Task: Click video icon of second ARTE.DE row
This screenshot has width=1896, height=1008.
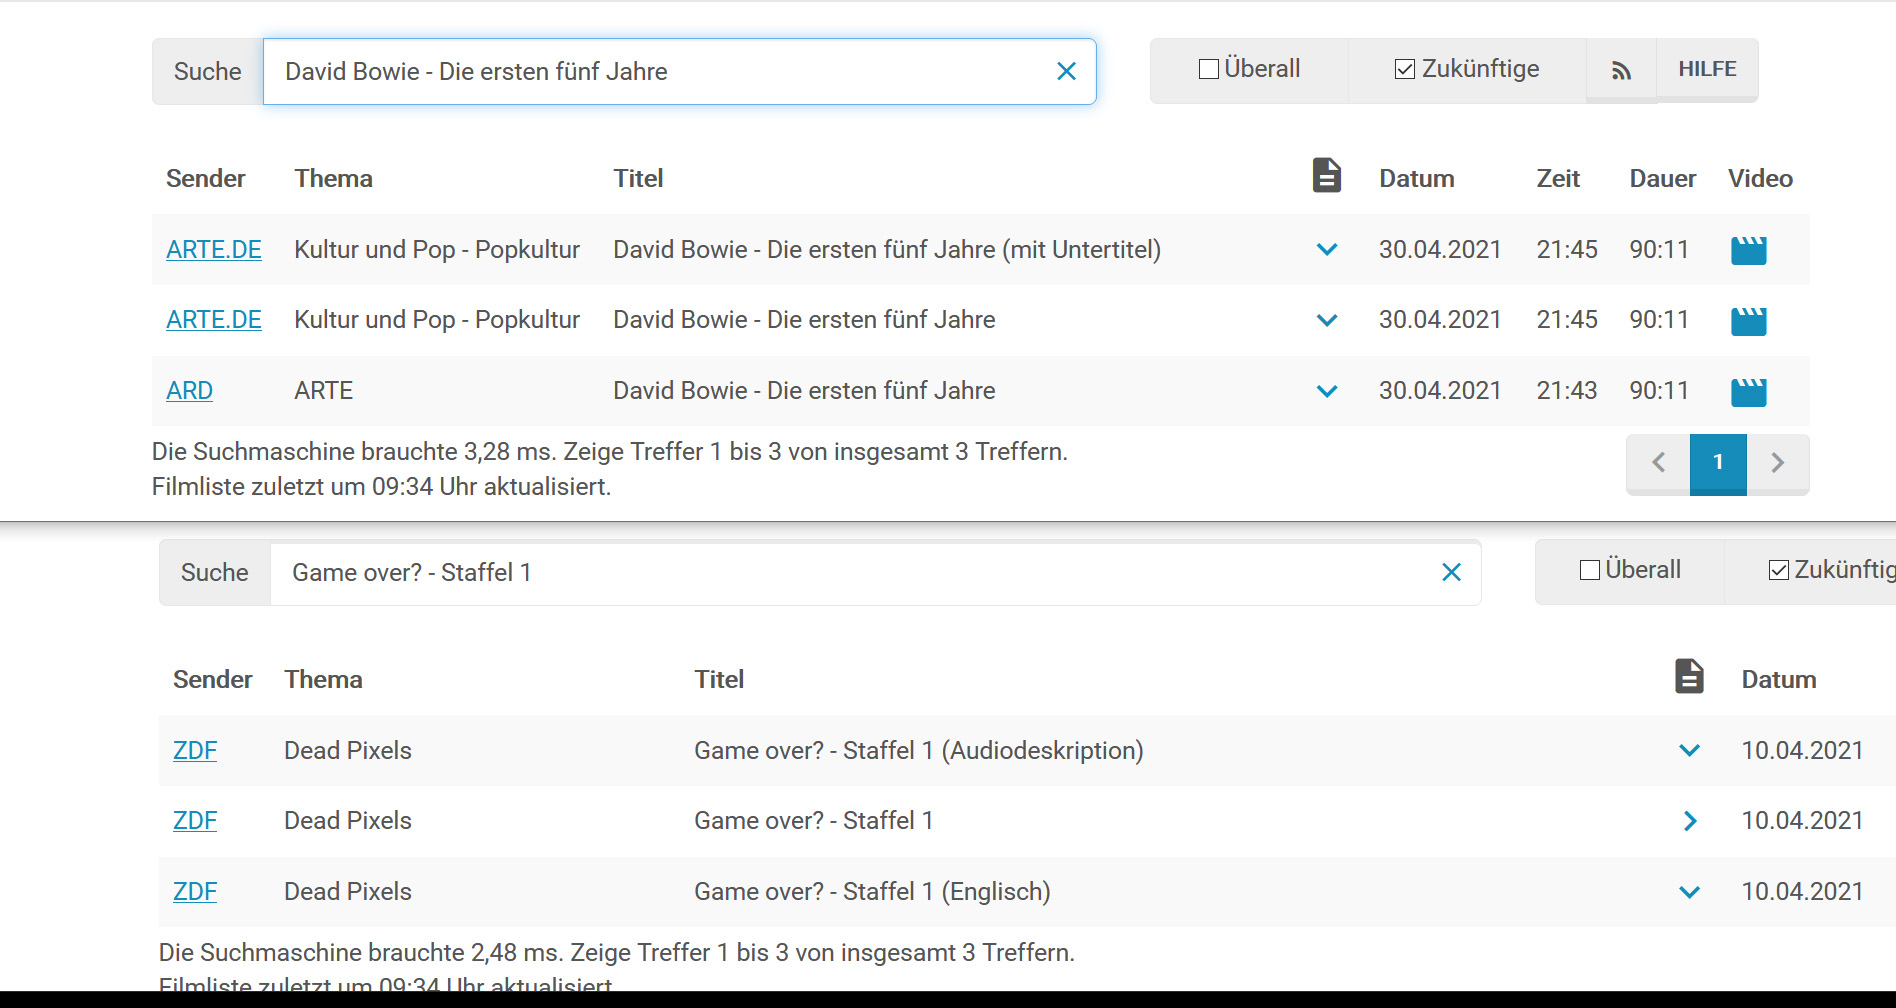Action: pyautogui.click(x=1748, y=321)
